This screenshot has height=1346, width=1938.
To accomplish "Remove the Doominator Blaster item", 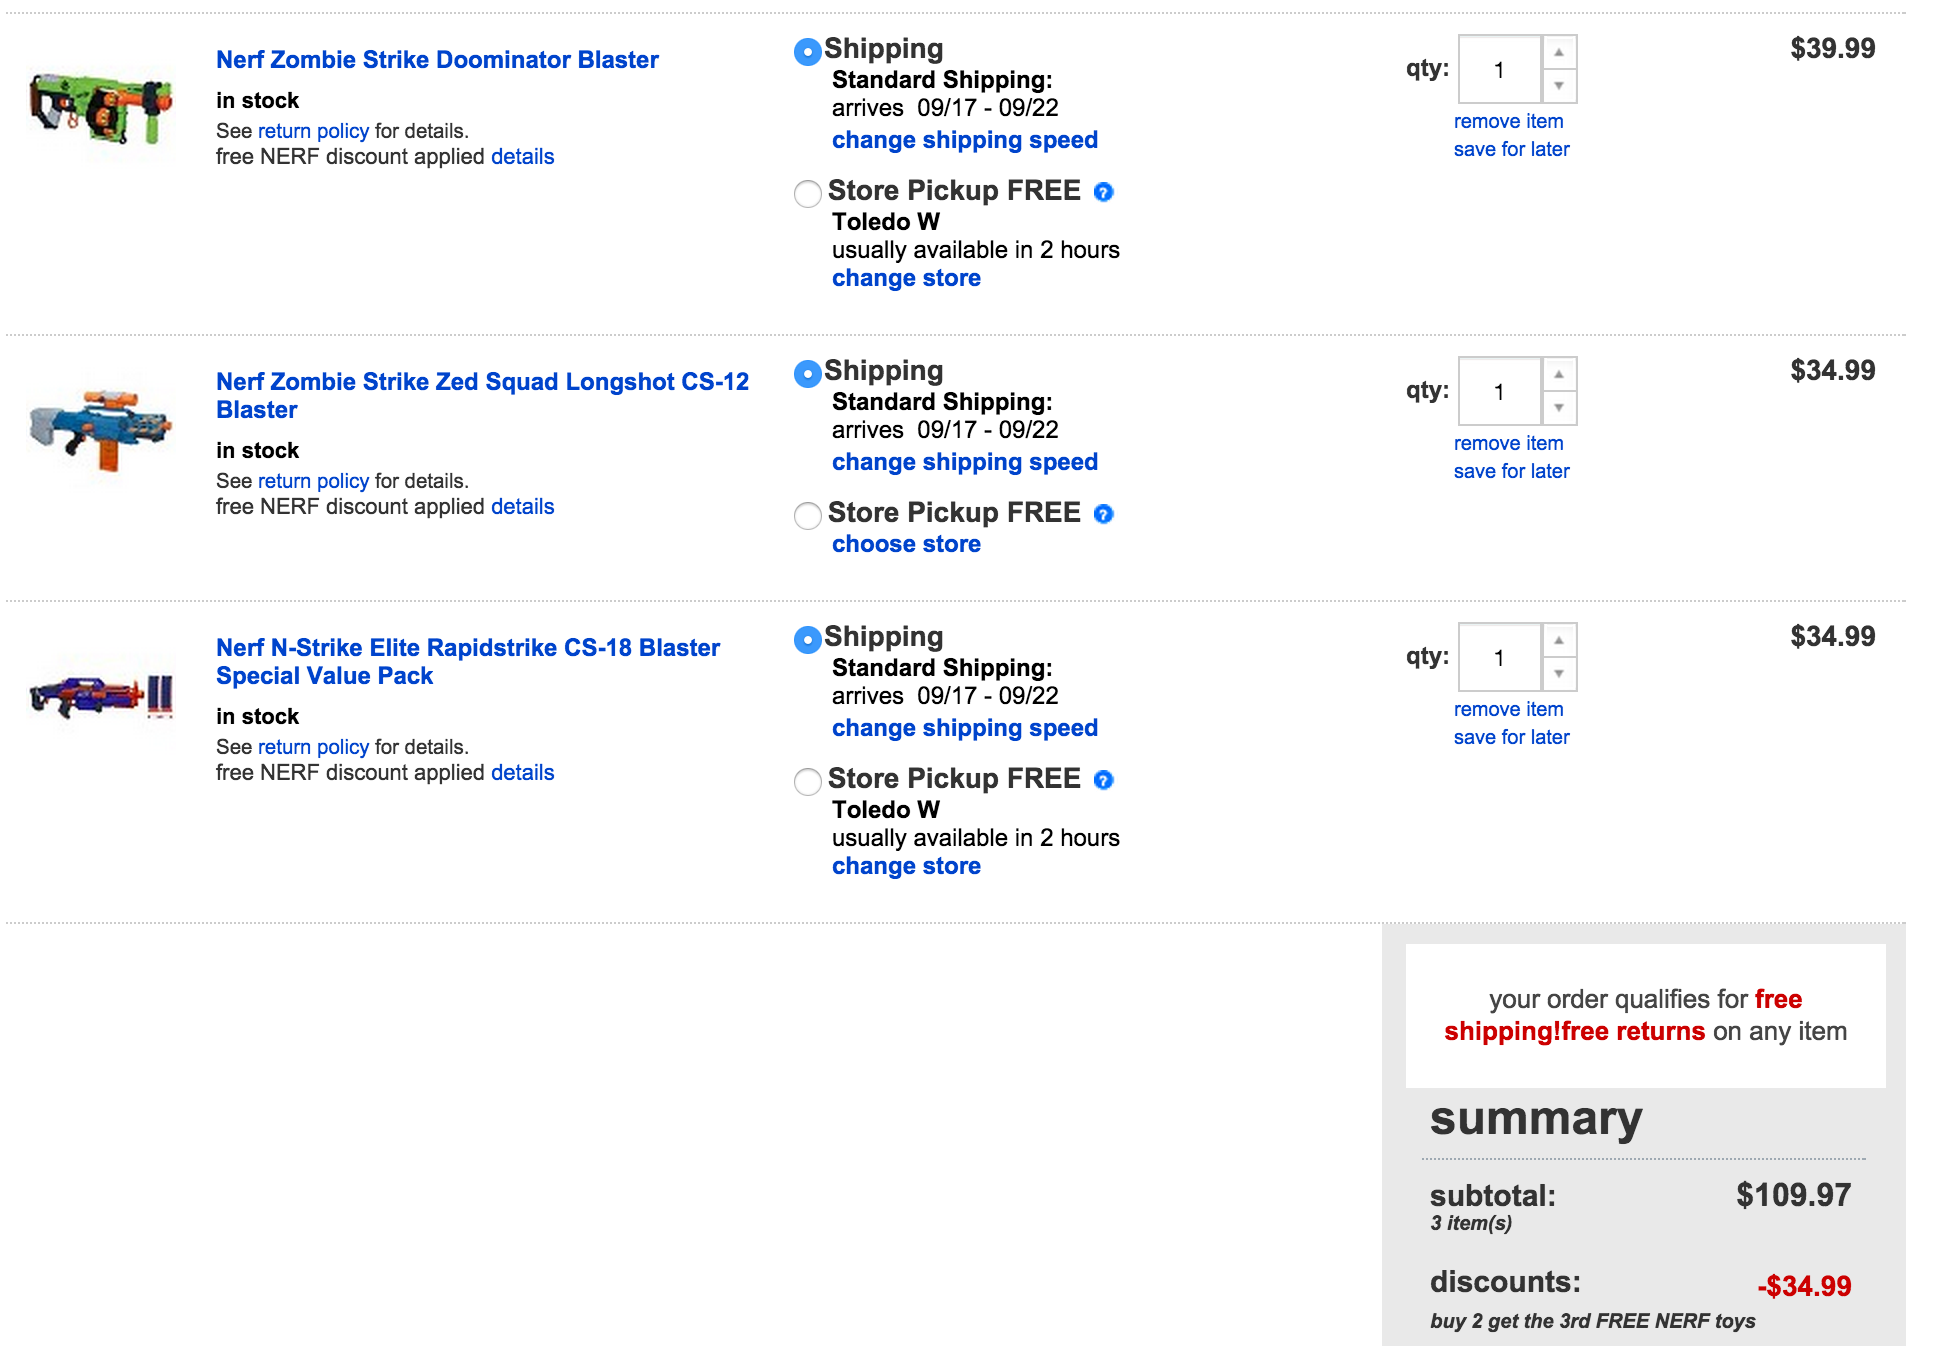I will [1508, 121].
